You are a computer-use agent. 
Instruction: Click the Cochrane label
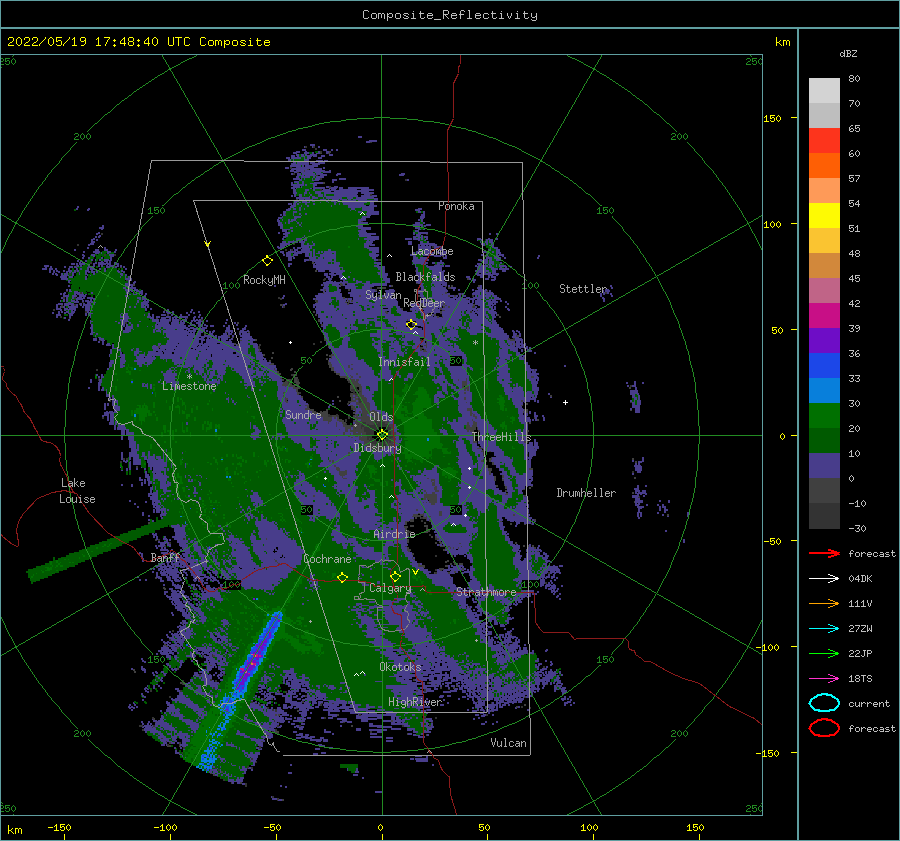[x=327, y=559]
